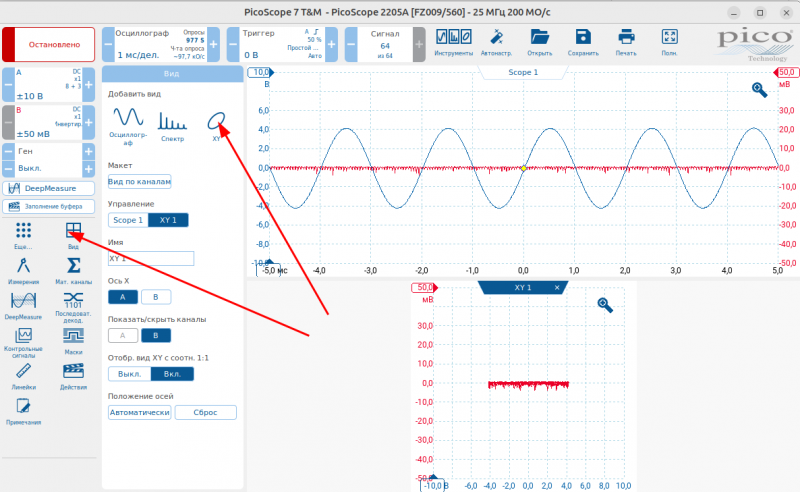The image size is (800, 492).
Task: Save data with Сохранить icon
Action: coord(583,42)
